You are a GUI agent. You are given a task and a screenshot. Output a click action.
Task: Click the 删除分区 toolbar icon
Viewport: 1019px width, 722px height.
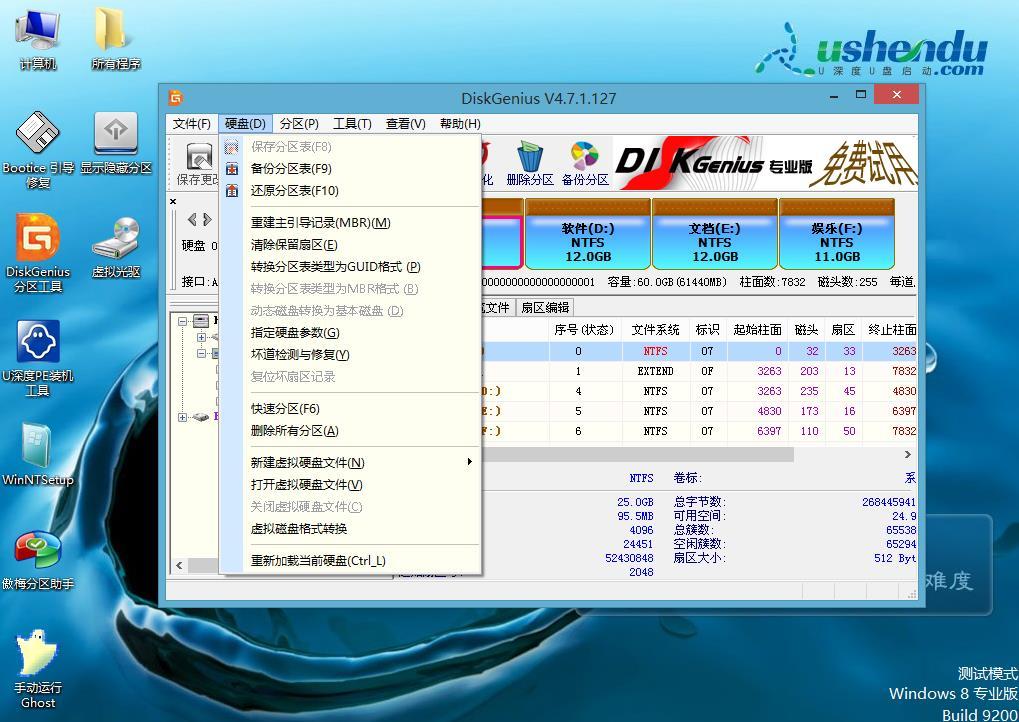coord(530,164)
